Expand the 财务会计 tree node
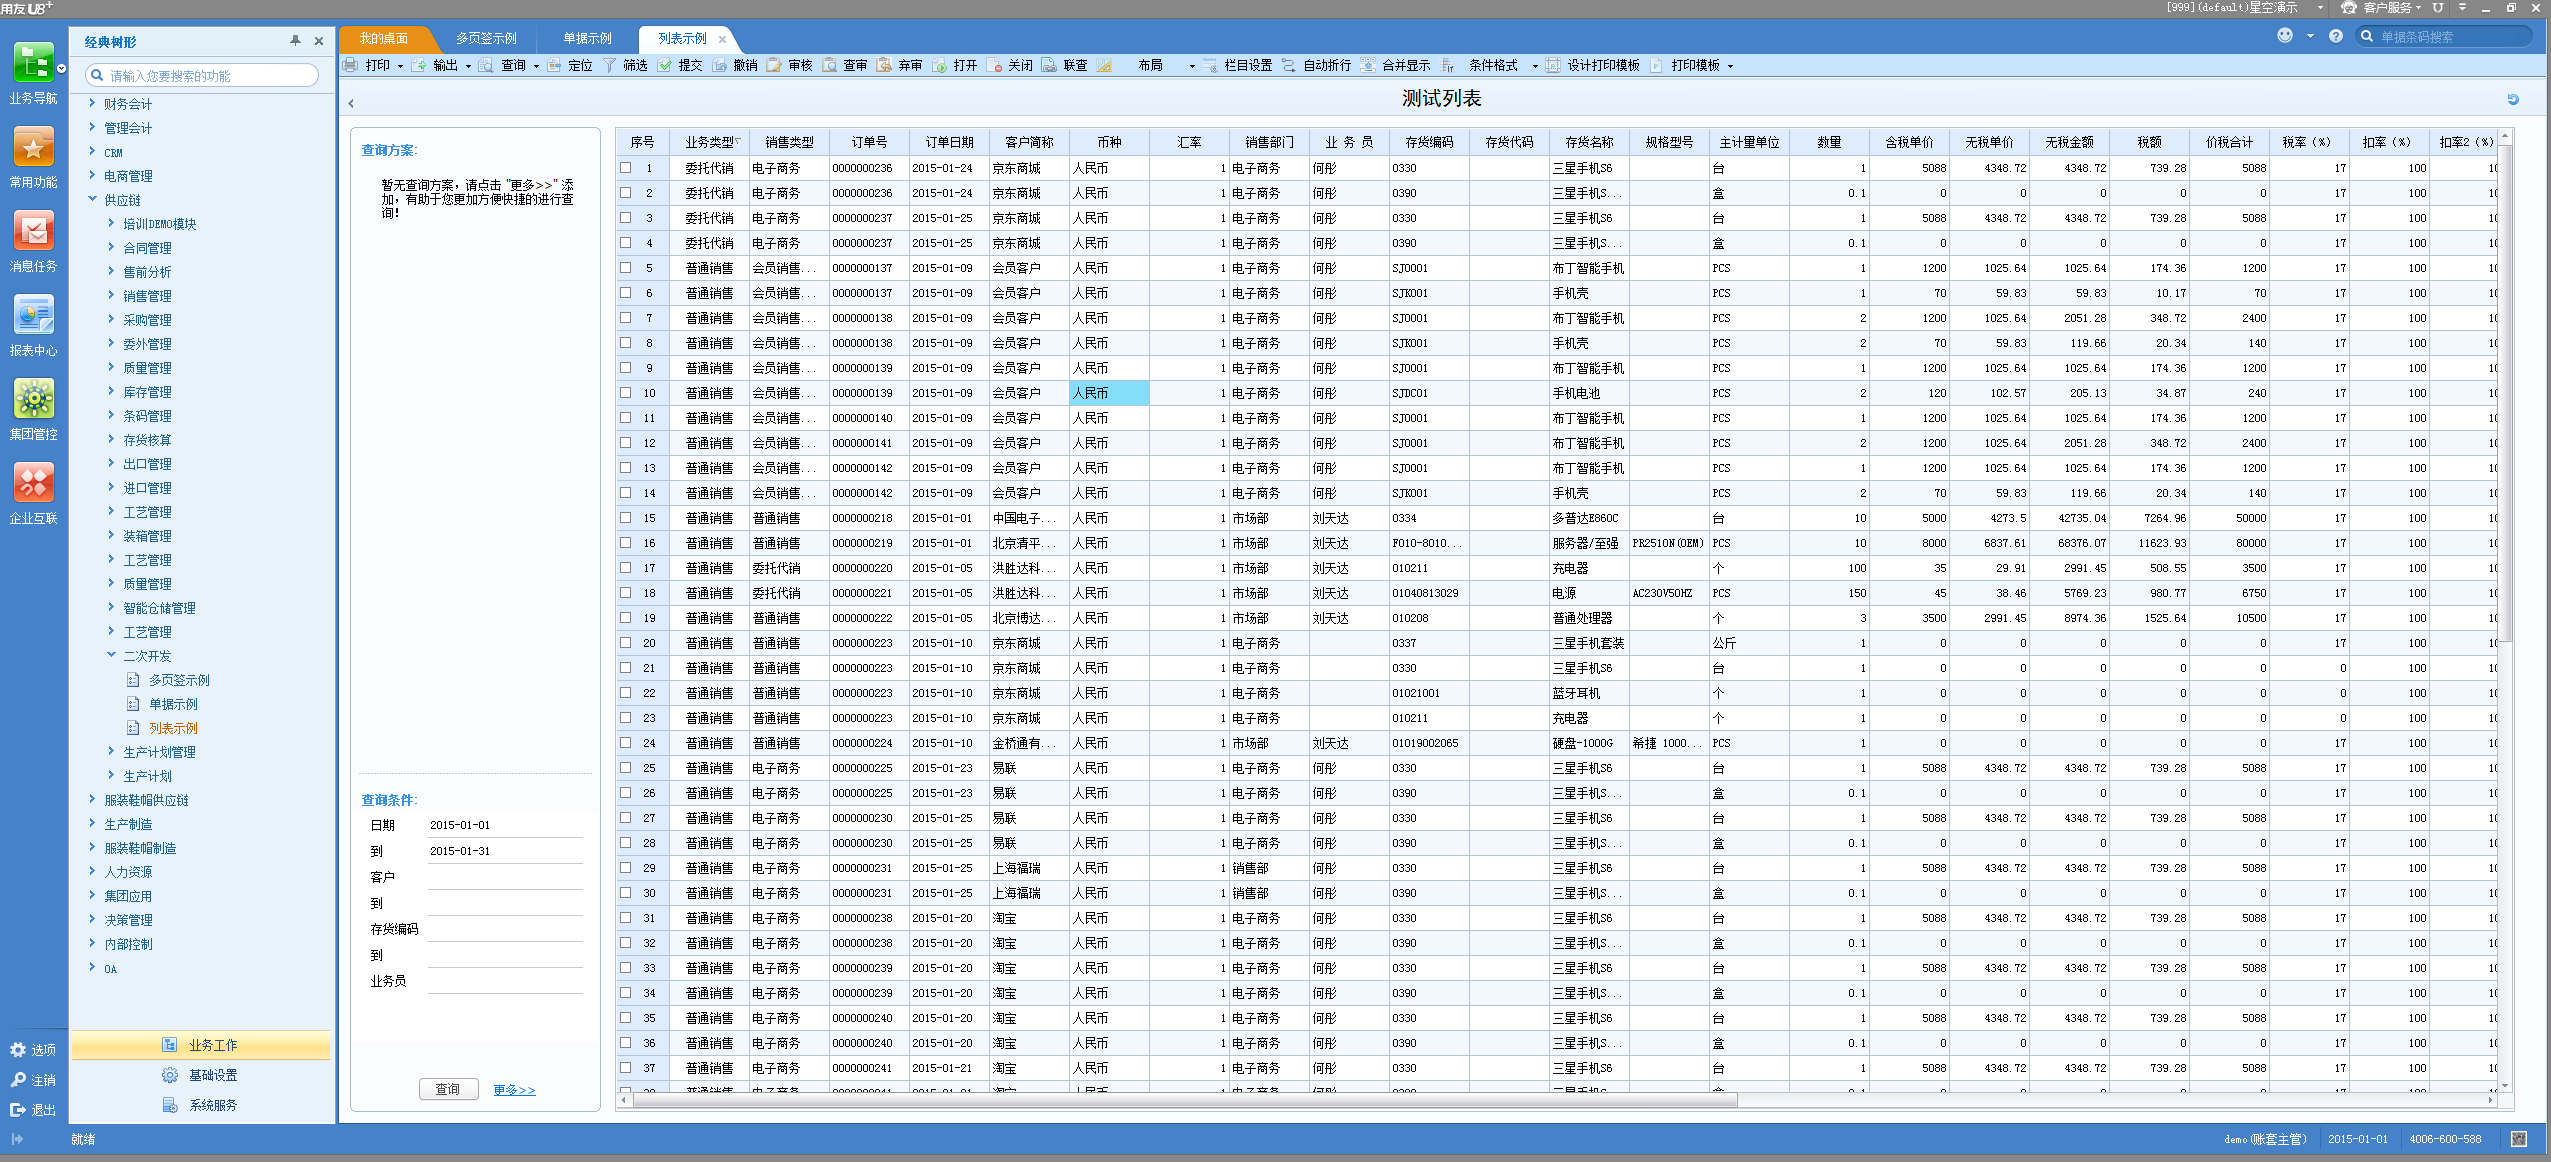Image resolution: width=2551 pixels, height=1162 pixels. click(x=92, y=103)
